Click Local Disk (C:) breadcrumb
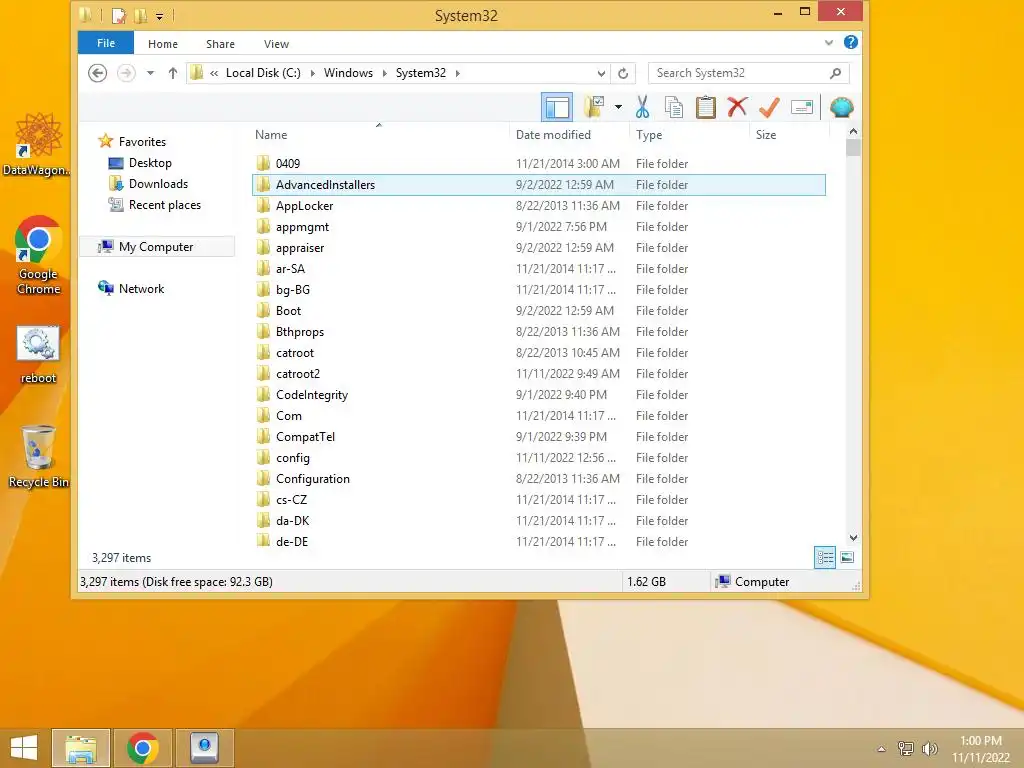This screenshot has width=1024, height=768. click(263, 73)
